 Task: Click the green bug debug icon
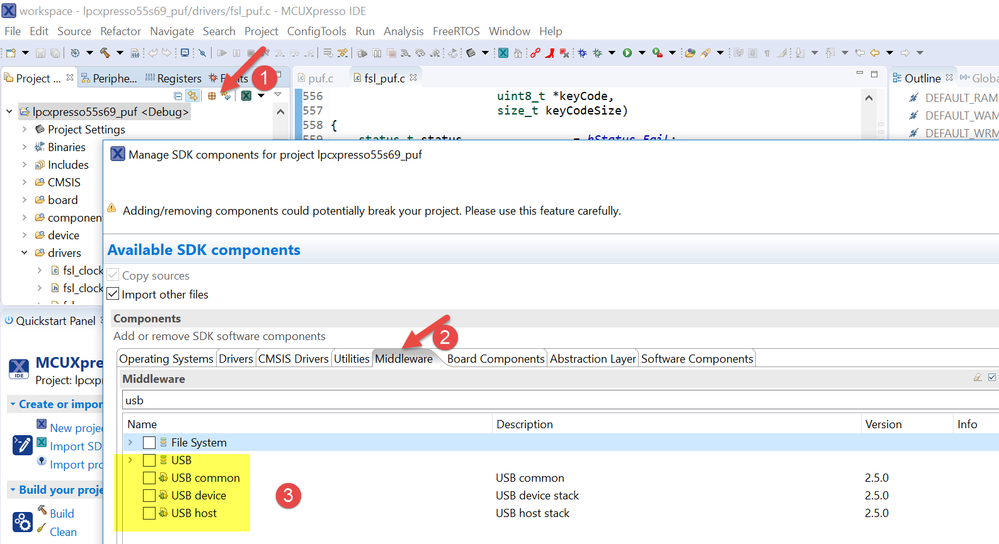(598, 53)
